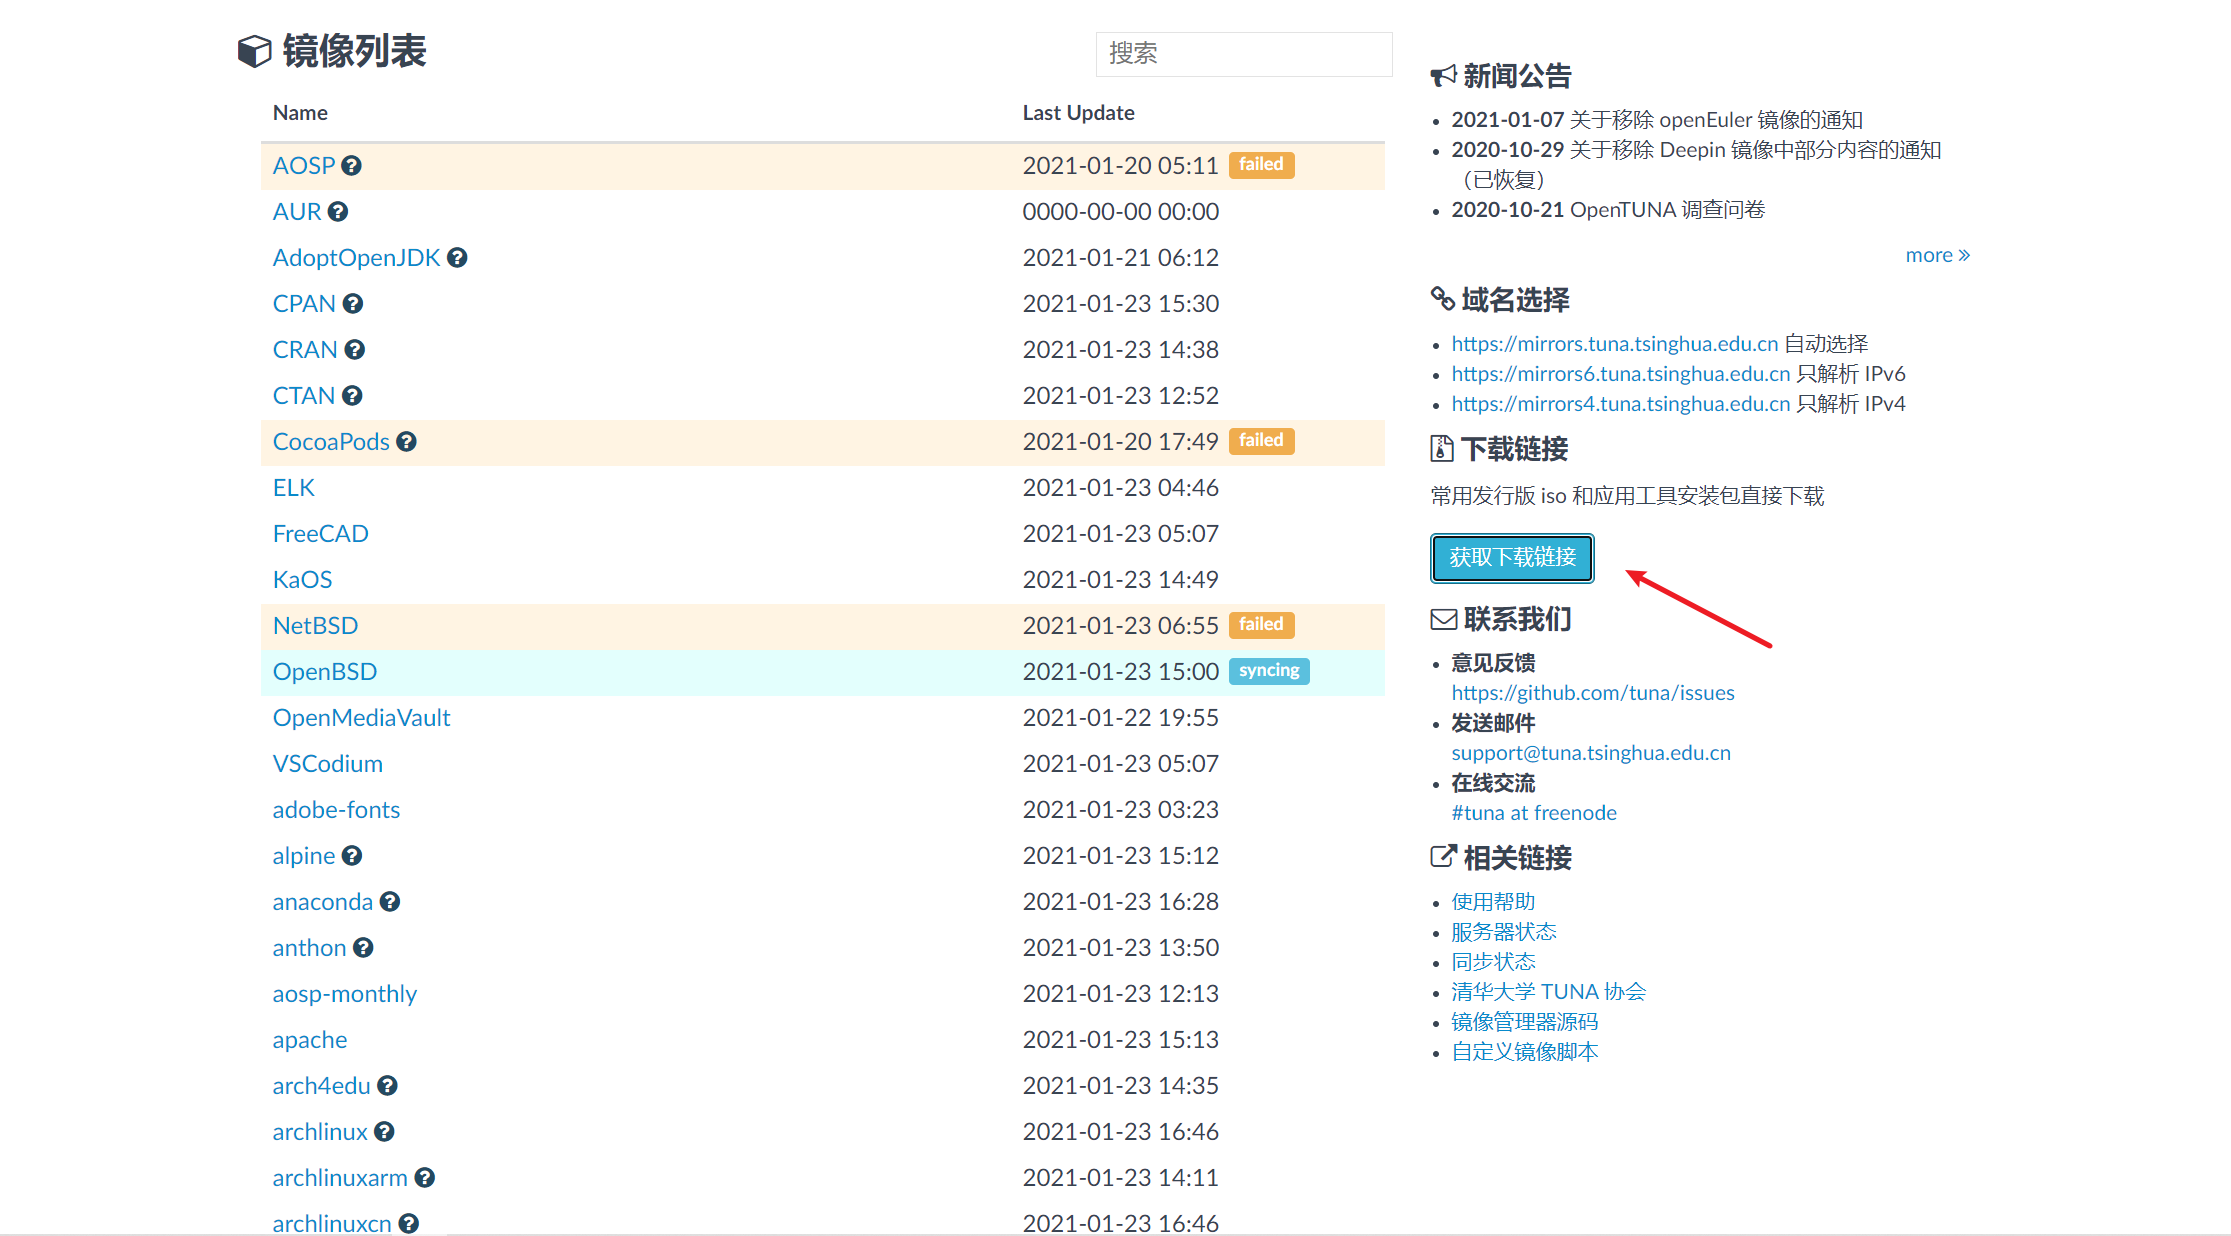
Task: Open the mirrors6 IPv6 domain link
Action: click(x=1619, y=373)
